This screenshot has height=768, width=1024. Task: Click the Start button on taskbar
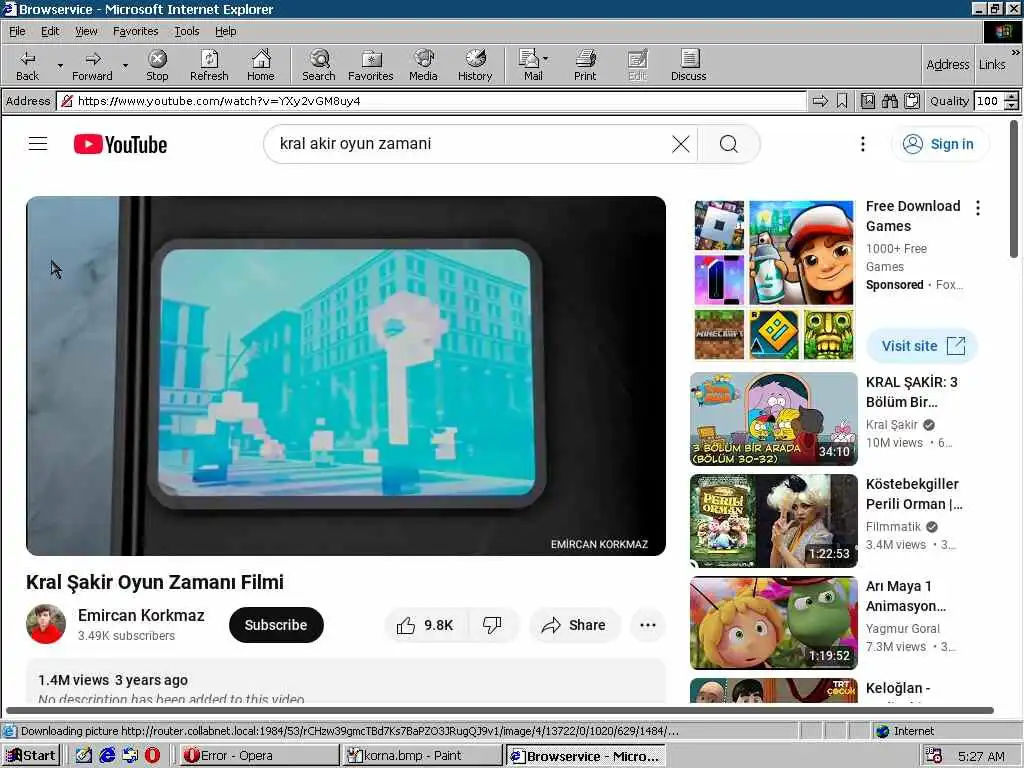(x=31, y=756)
